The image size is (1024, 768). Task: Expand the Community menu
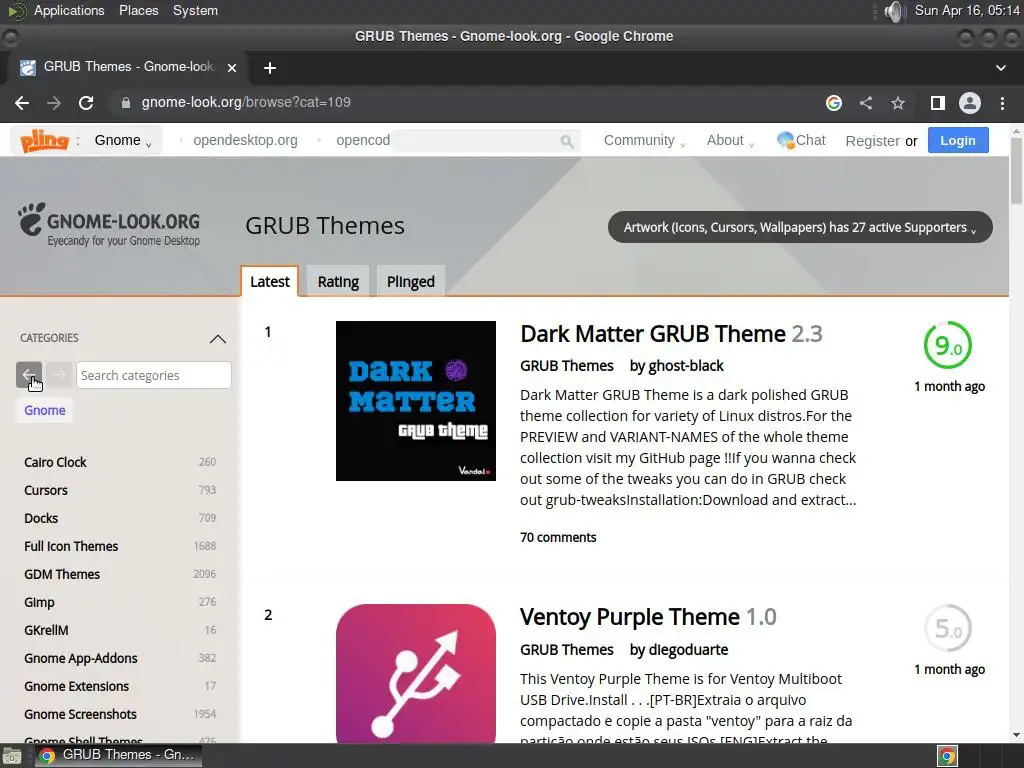pyautogui.click(x=645, y=140)
